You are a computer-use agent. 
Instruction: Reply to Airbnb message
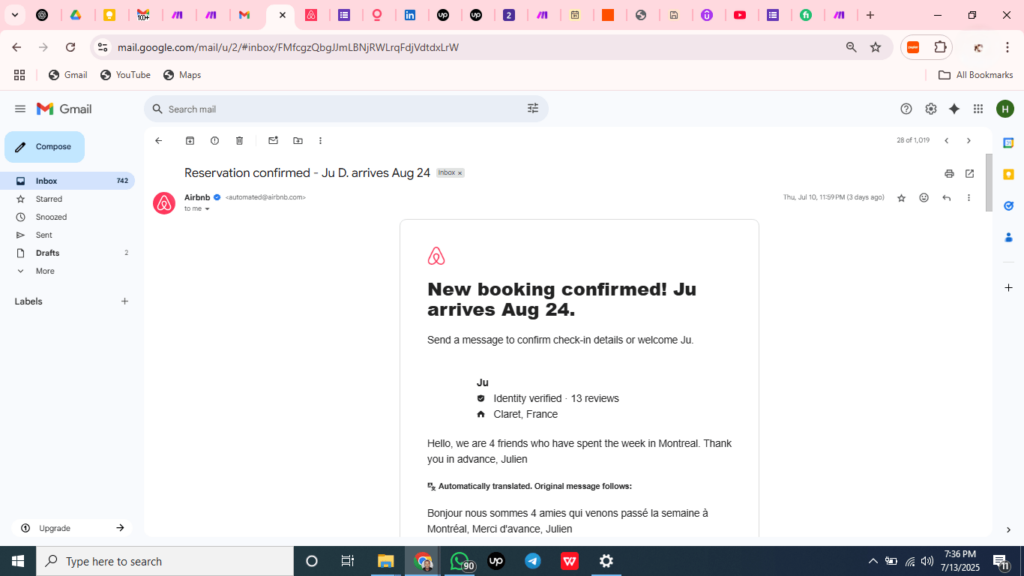point(946,198)
